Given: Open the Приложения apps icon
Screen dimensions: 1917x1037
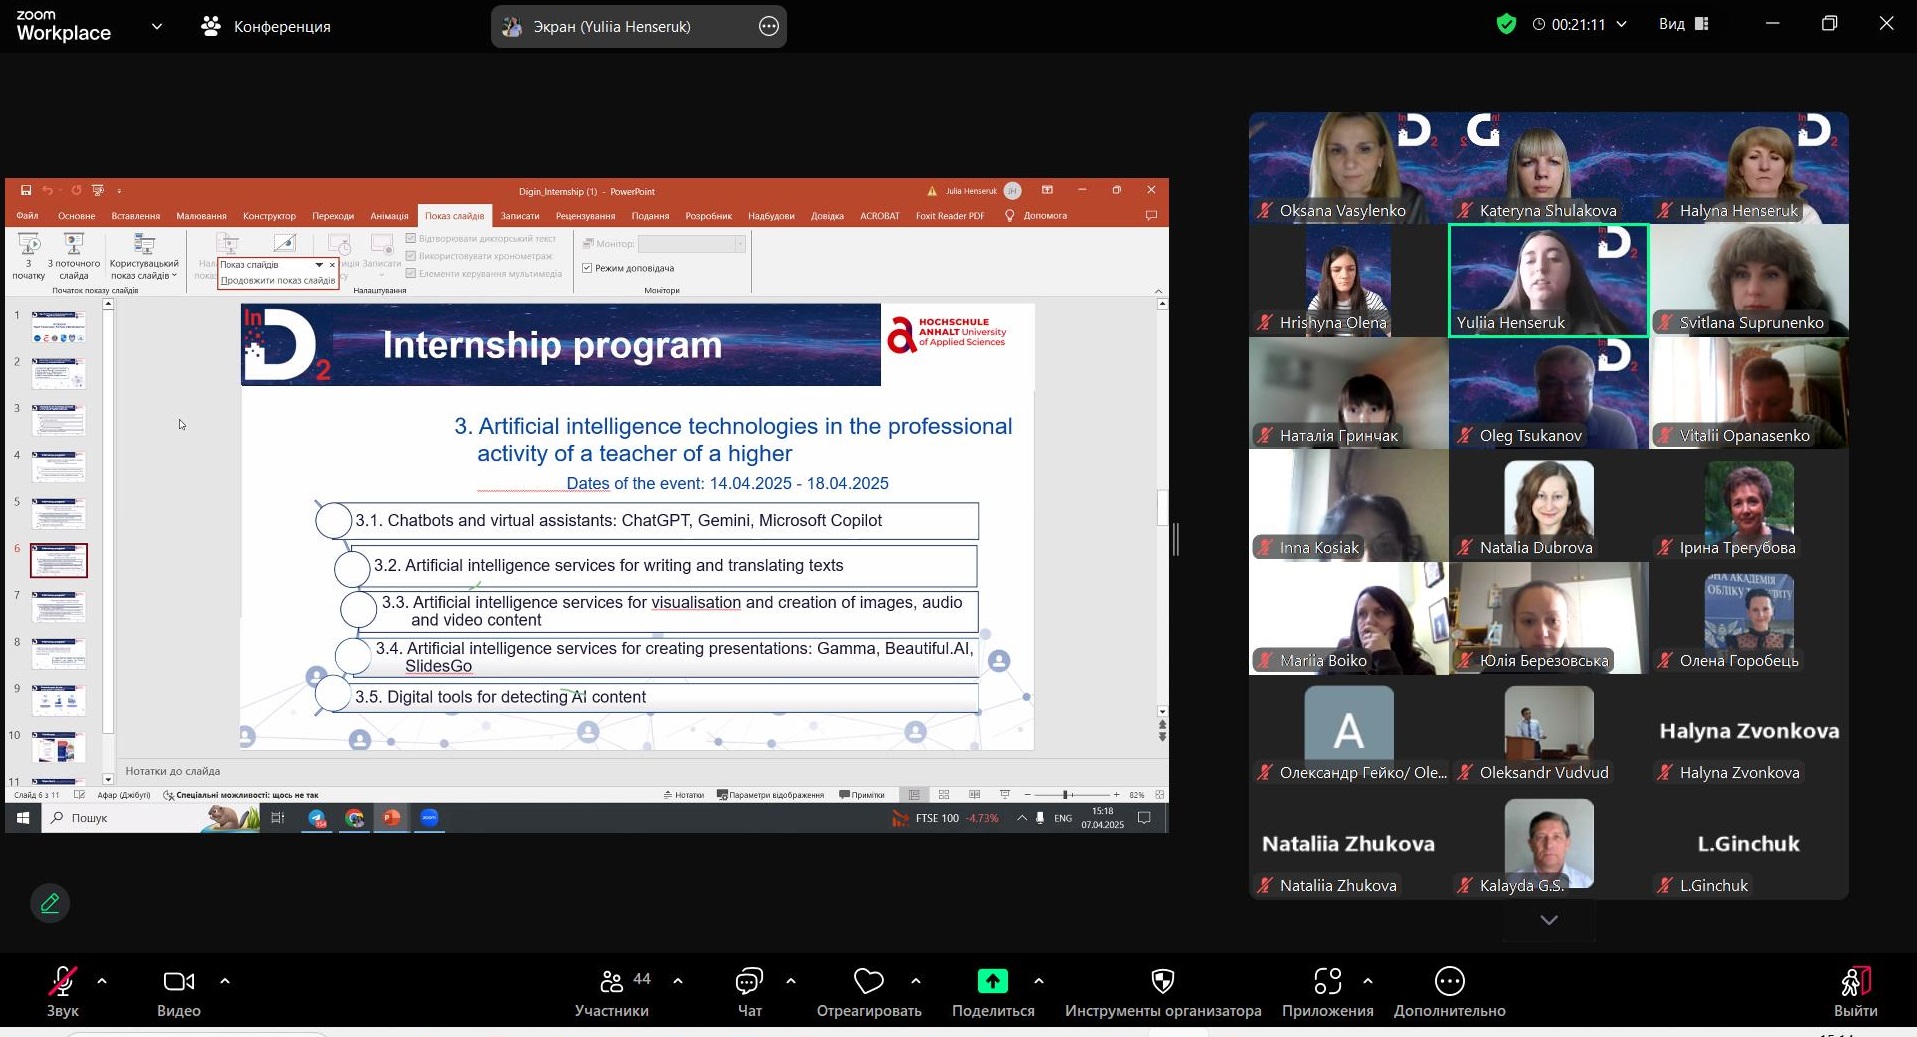Looking at the screenshot, I should (1327, 983).
